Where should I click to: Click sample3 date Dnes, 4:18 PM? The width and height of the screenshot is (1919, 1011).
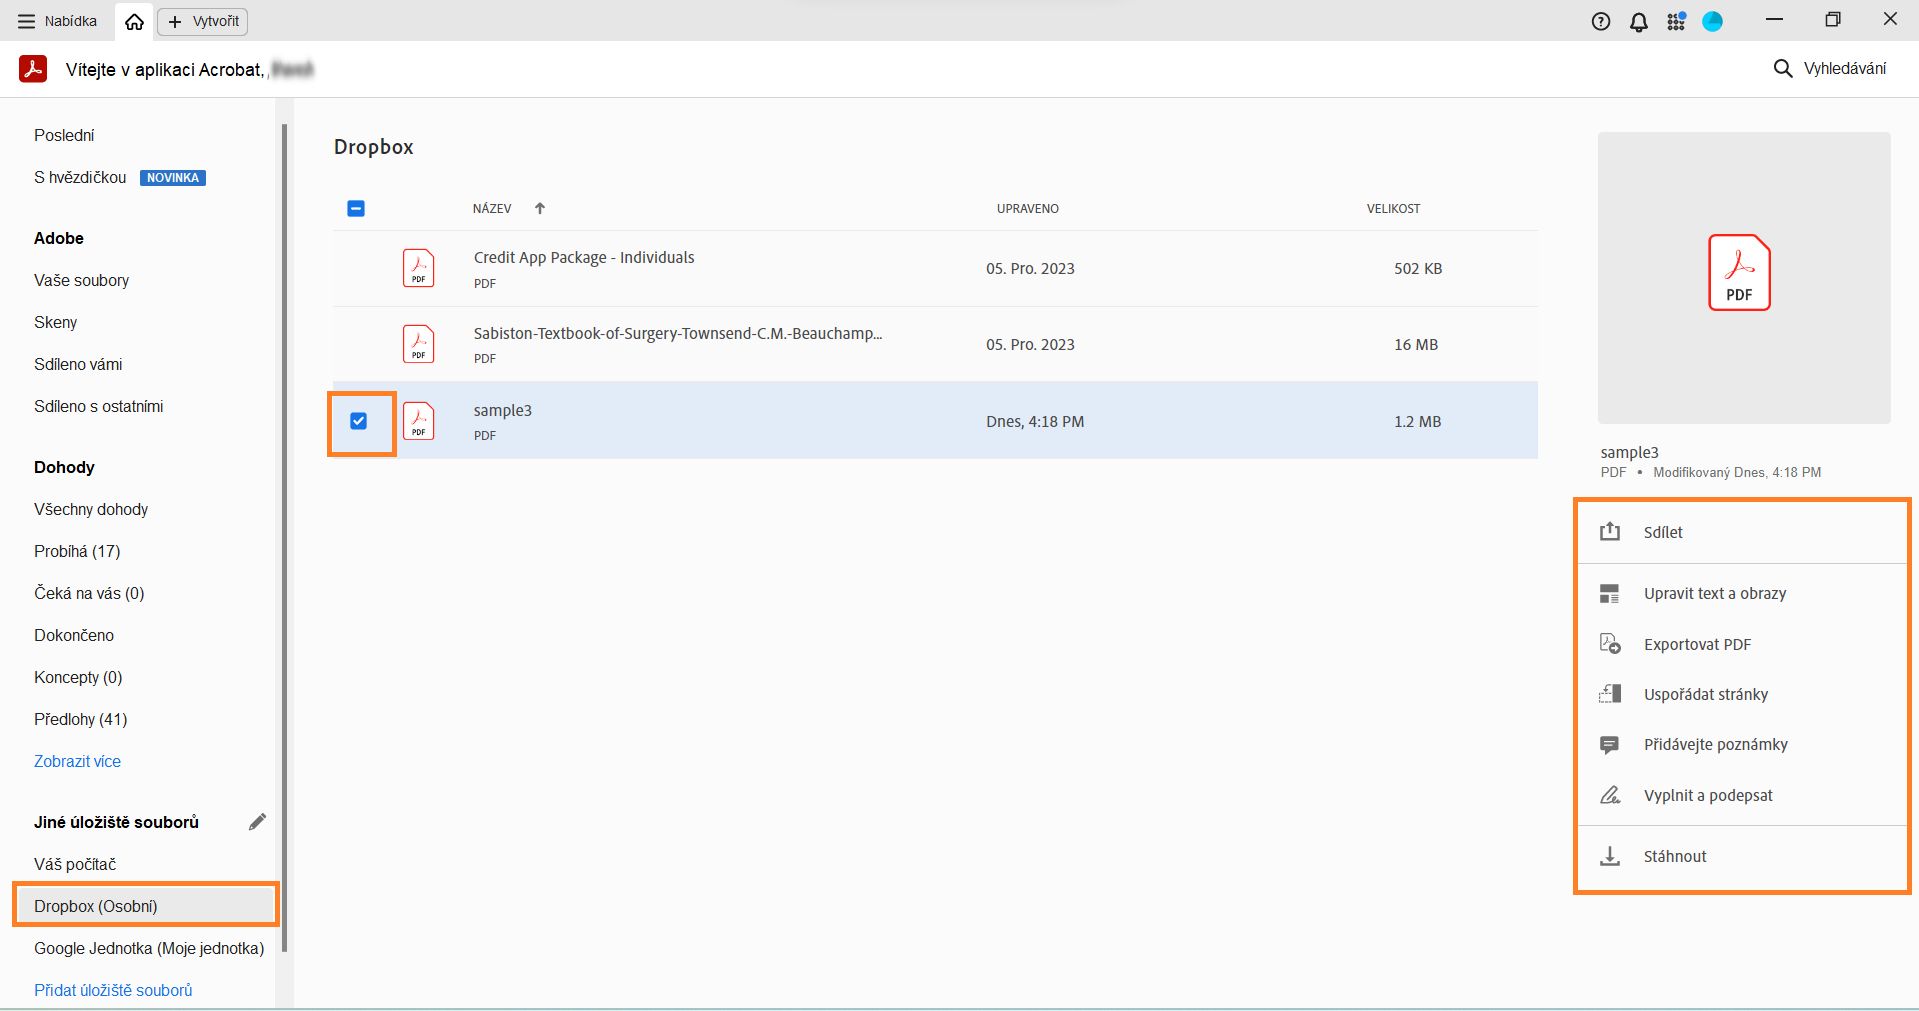pyautogui.click(x=1035, y=421)
